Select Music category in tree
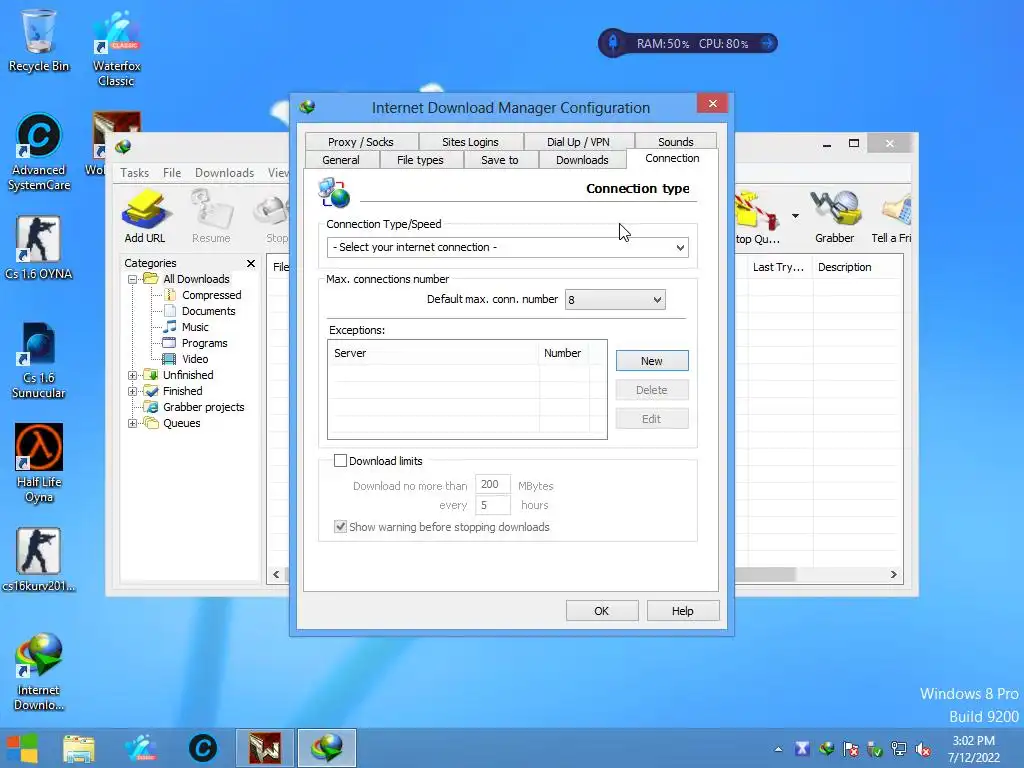This screenshot has width=1024, height=768. 195,327
